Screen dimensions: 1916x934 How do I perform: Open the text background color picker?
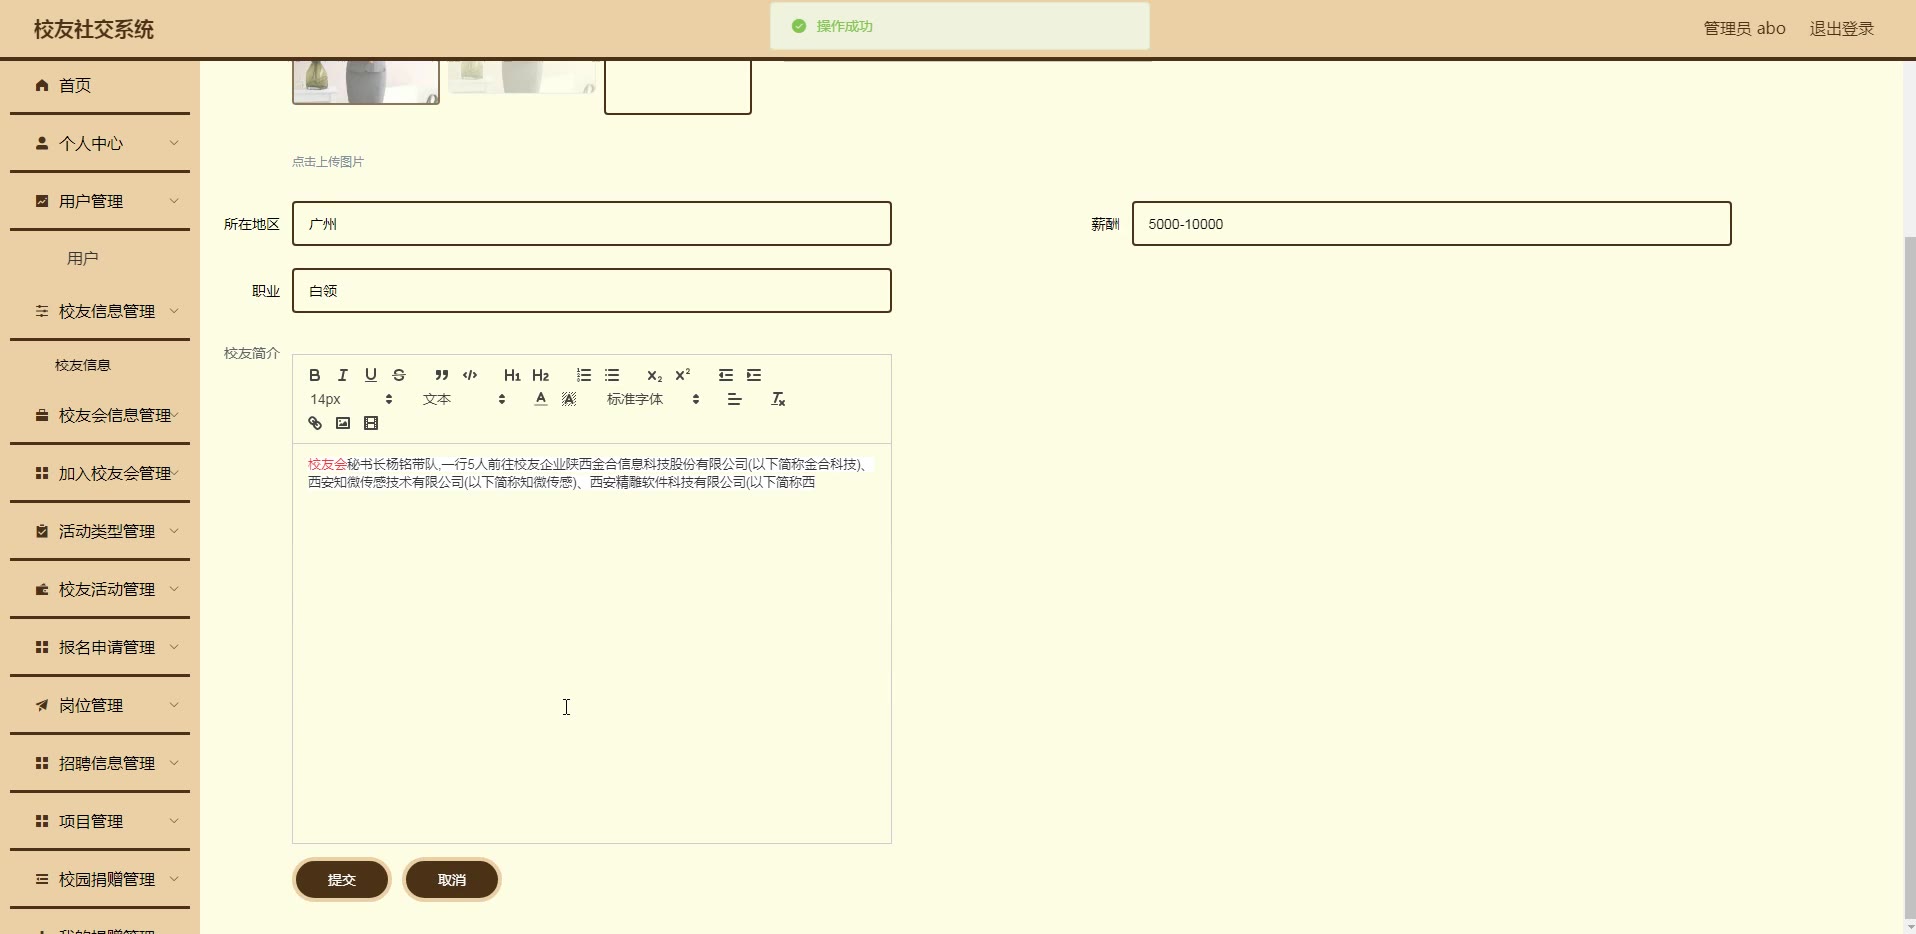click(569, 399)
